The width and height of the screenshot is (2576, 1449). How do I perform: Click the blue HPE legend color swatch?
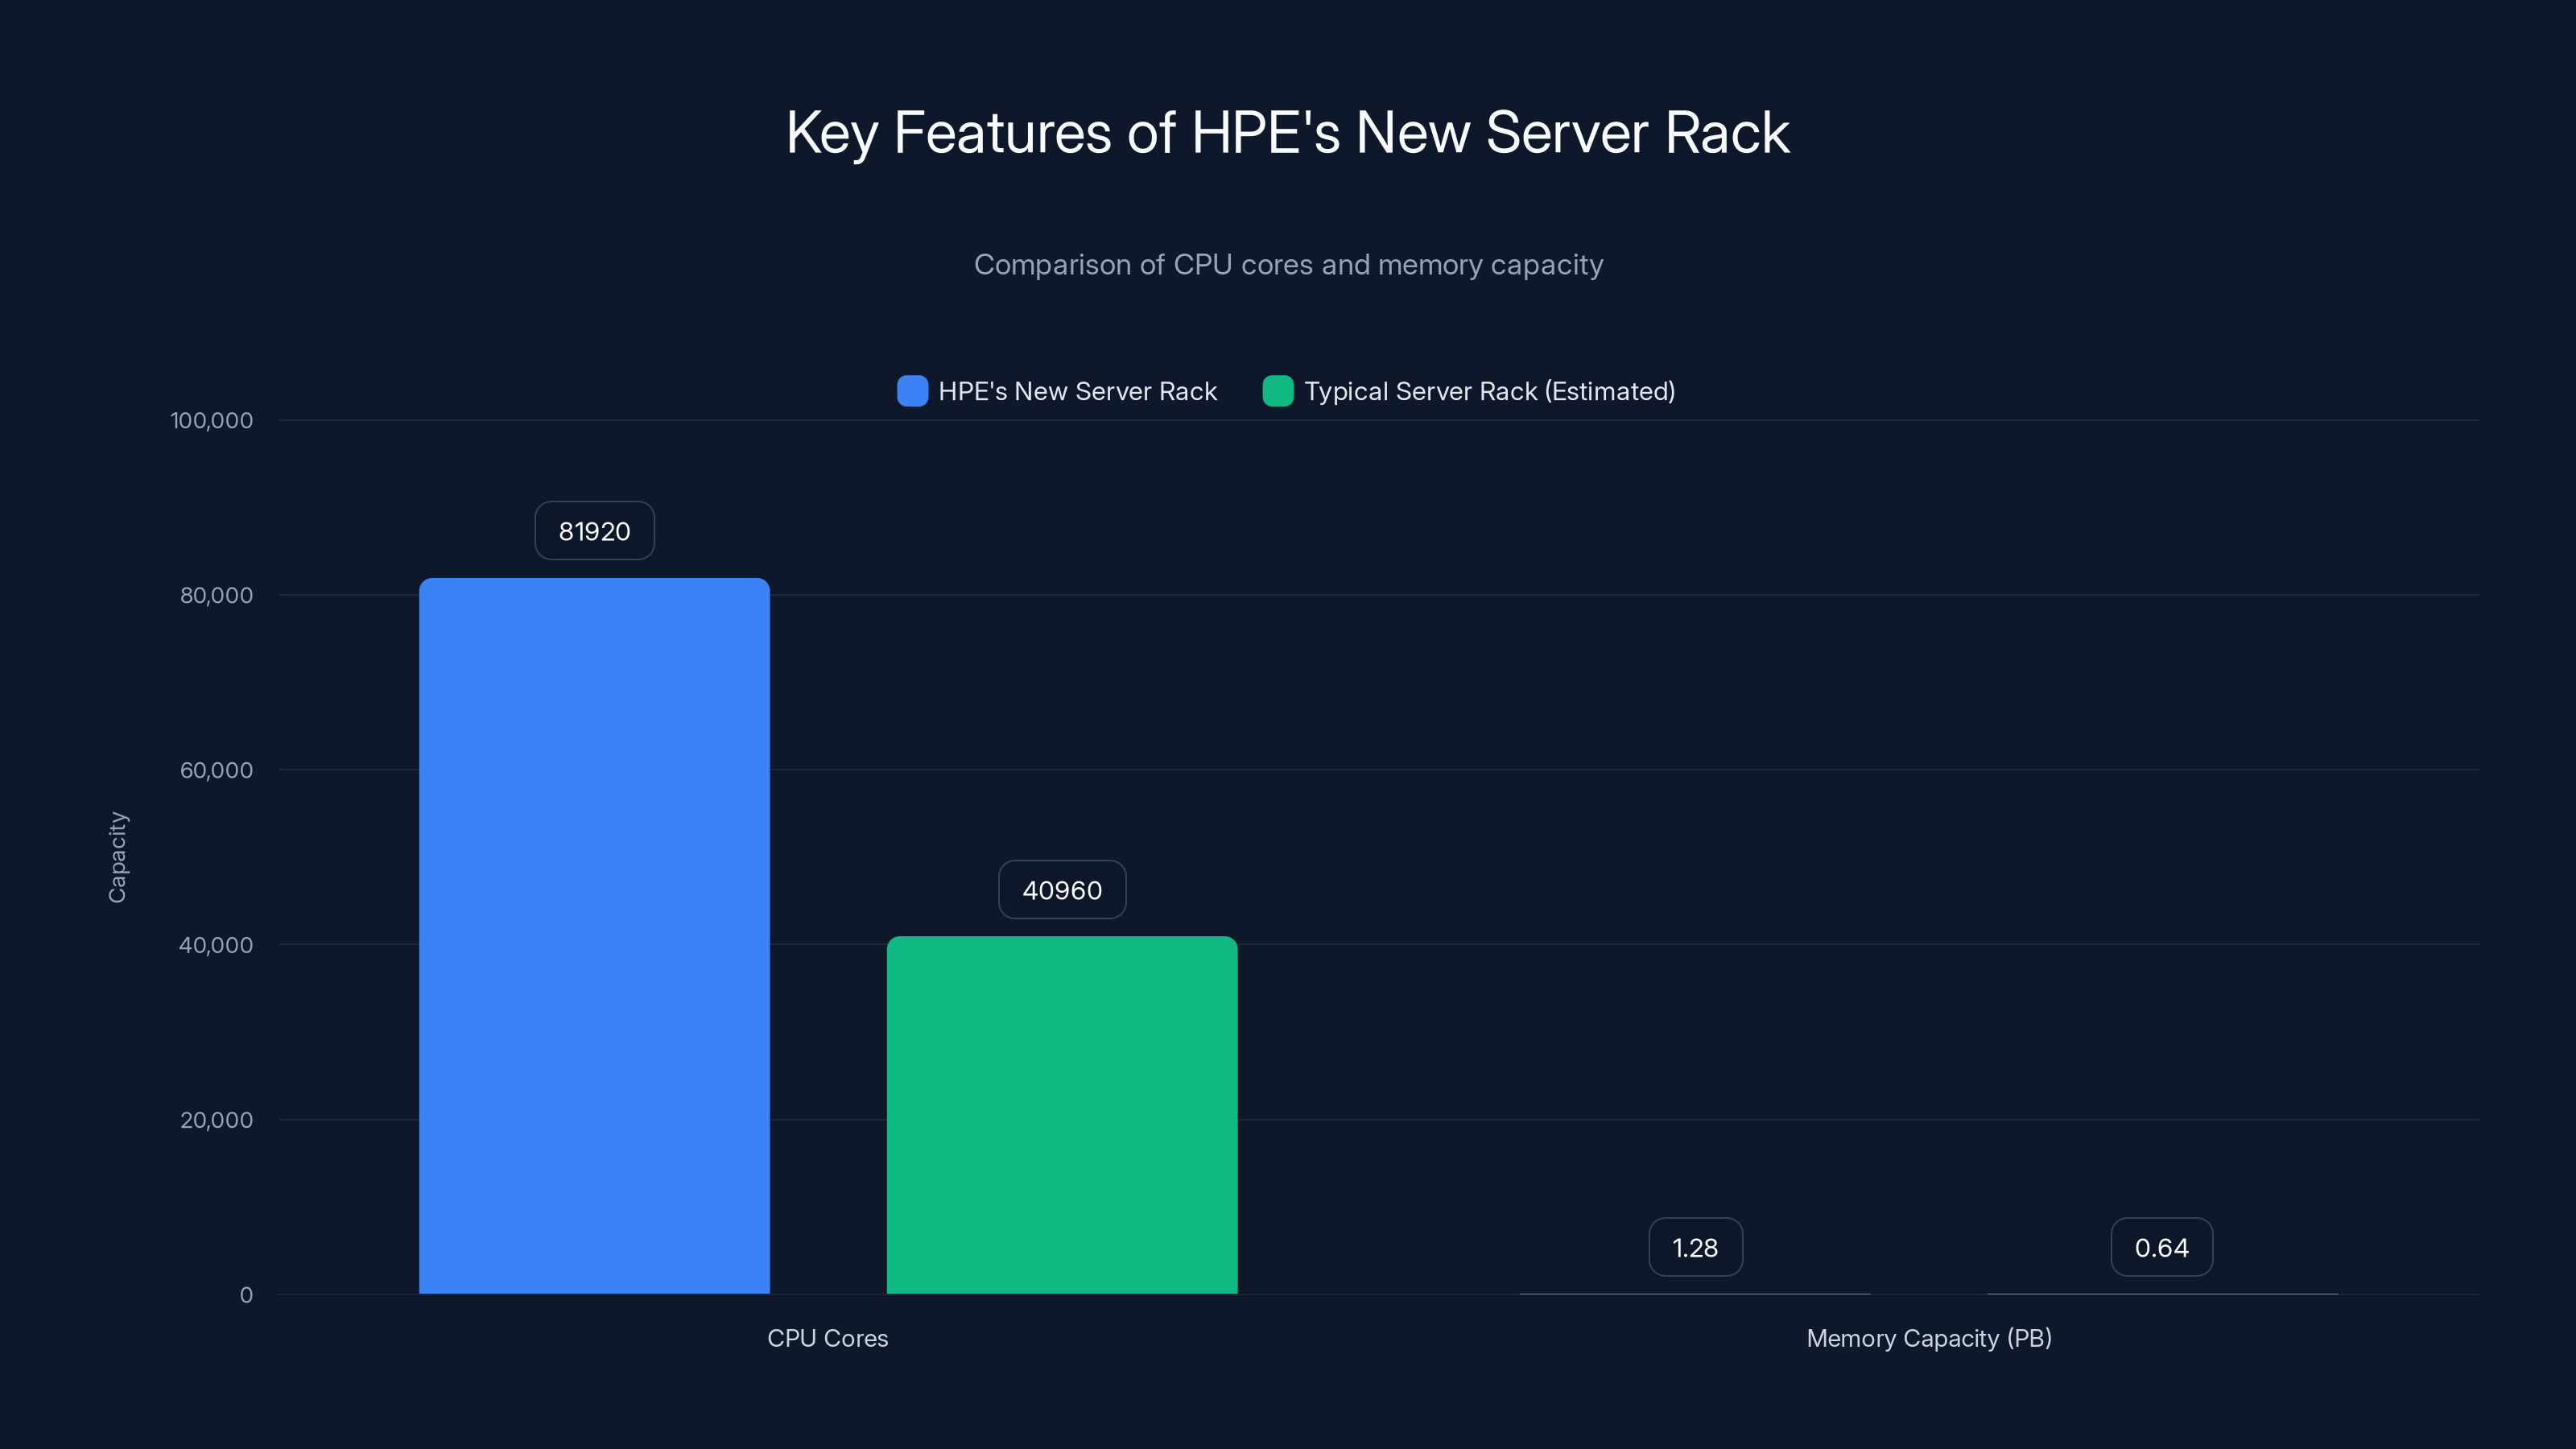click(x=912, y=391)
